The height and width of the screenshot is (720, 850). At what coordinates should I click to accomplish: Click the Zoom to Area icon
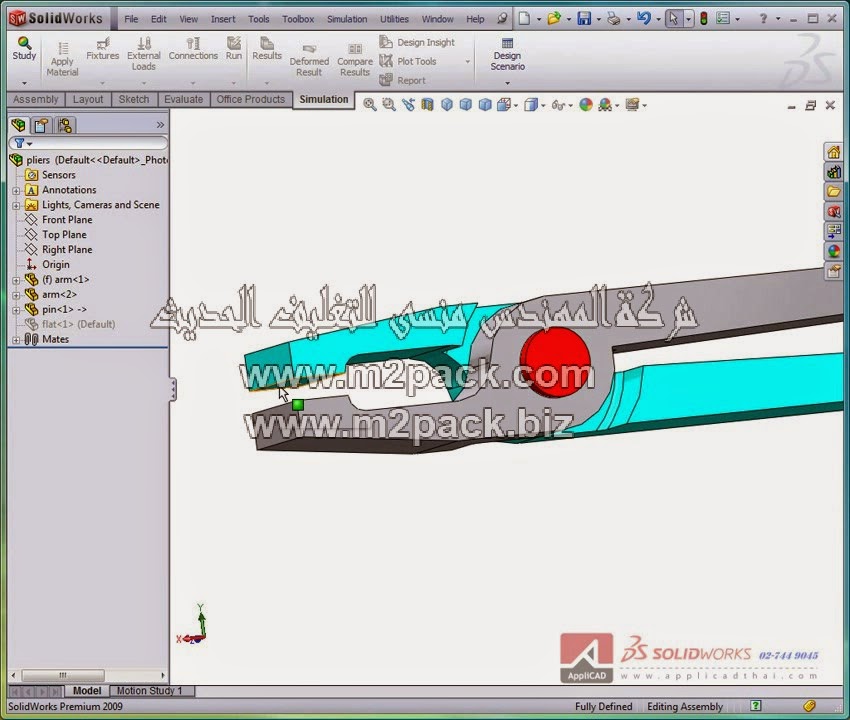[389, 105]
